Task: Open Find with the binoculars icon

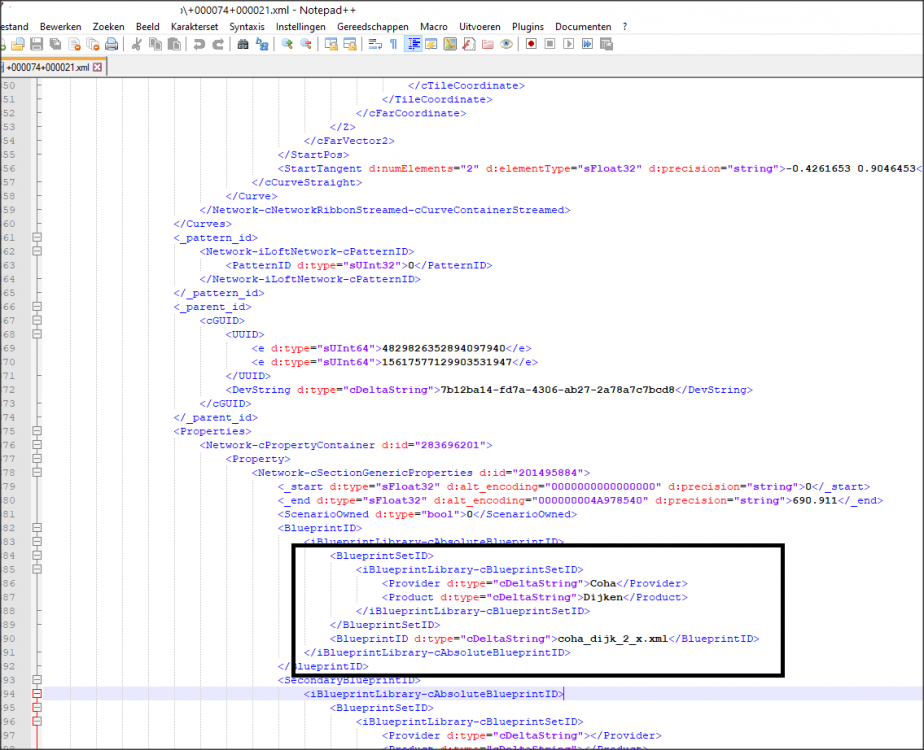Action: tap(243, 44)
